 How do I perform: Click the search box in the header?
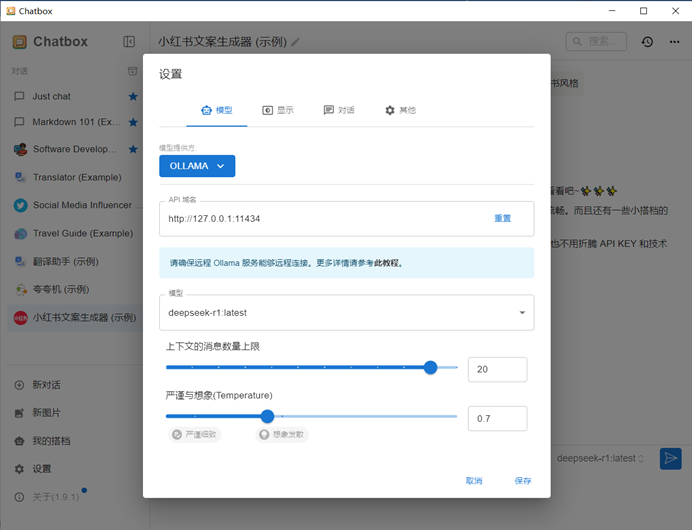[x=596, y=41]
